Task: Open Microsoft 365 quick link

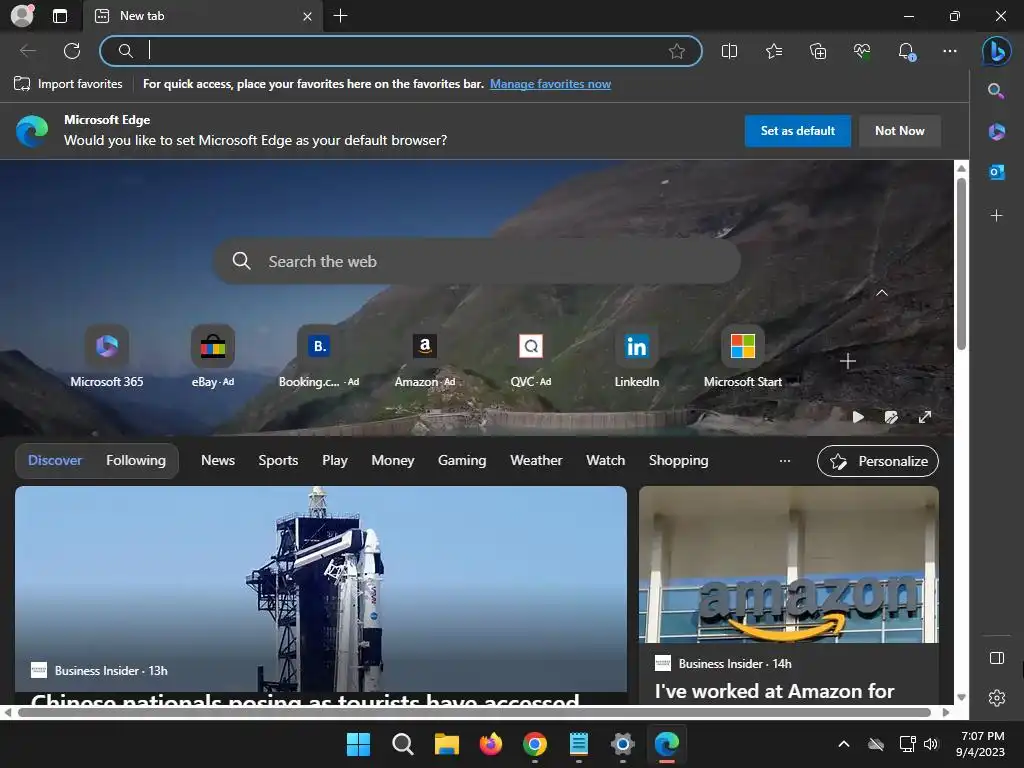Action: coord(106,357)
